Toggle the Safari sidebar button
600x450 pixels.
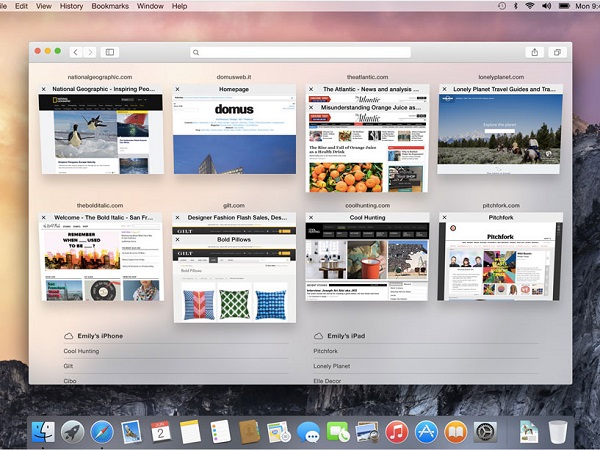click(110, 52)
